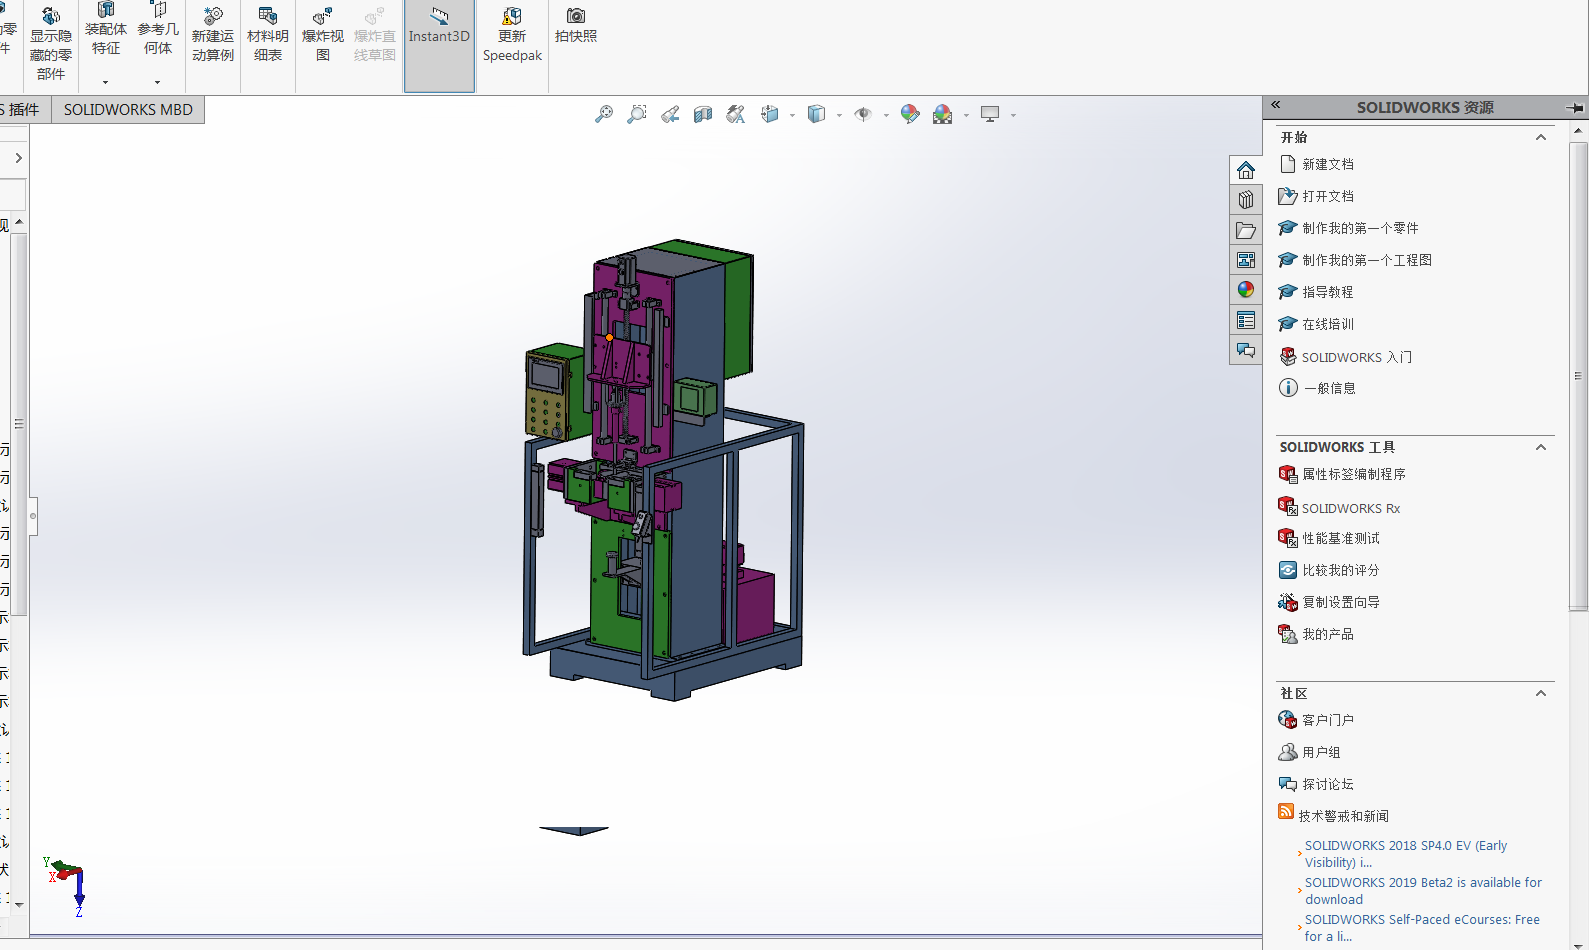The height and width of the screenshot is (950, 1589).
Task: Open the Design Library side tab
Action: click(x=1245, y=200)
